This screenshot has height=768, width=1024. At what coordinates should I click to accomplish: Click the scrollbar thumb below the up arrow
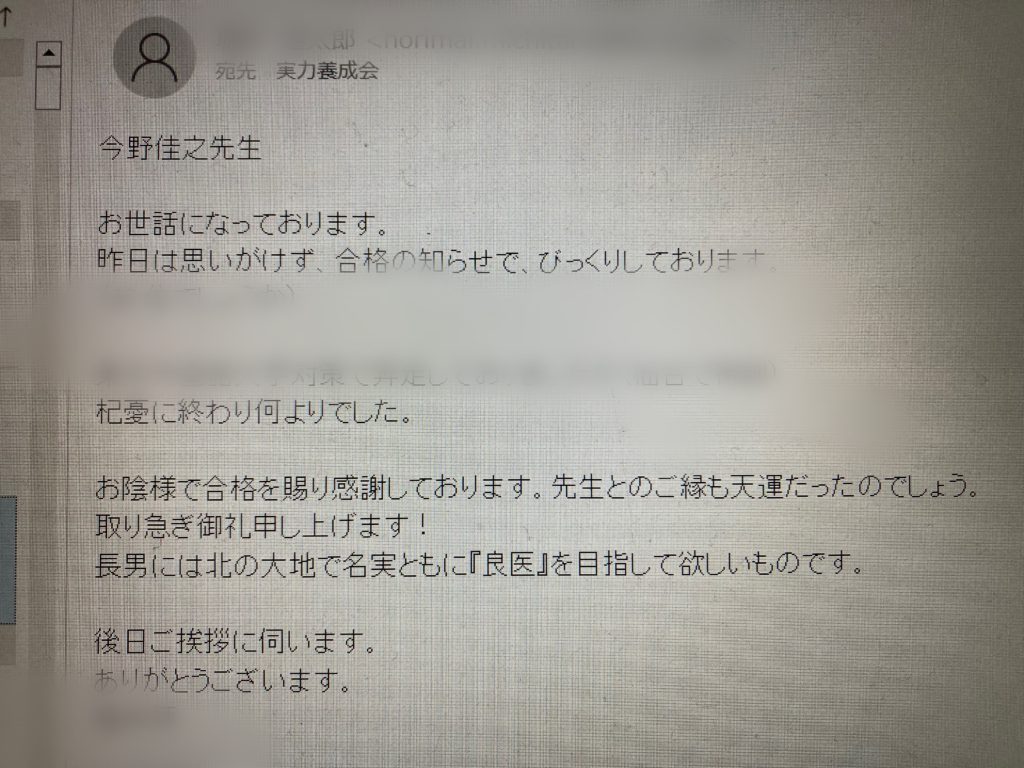pyautogui.click(x=48, y=88)
